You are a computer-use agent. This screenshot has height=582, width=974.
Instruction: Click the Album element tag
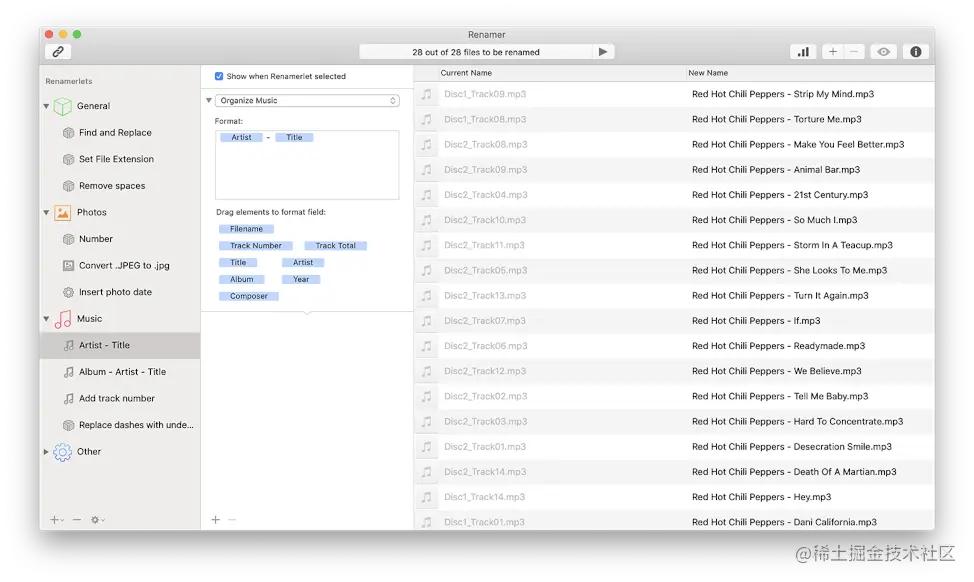241,279
